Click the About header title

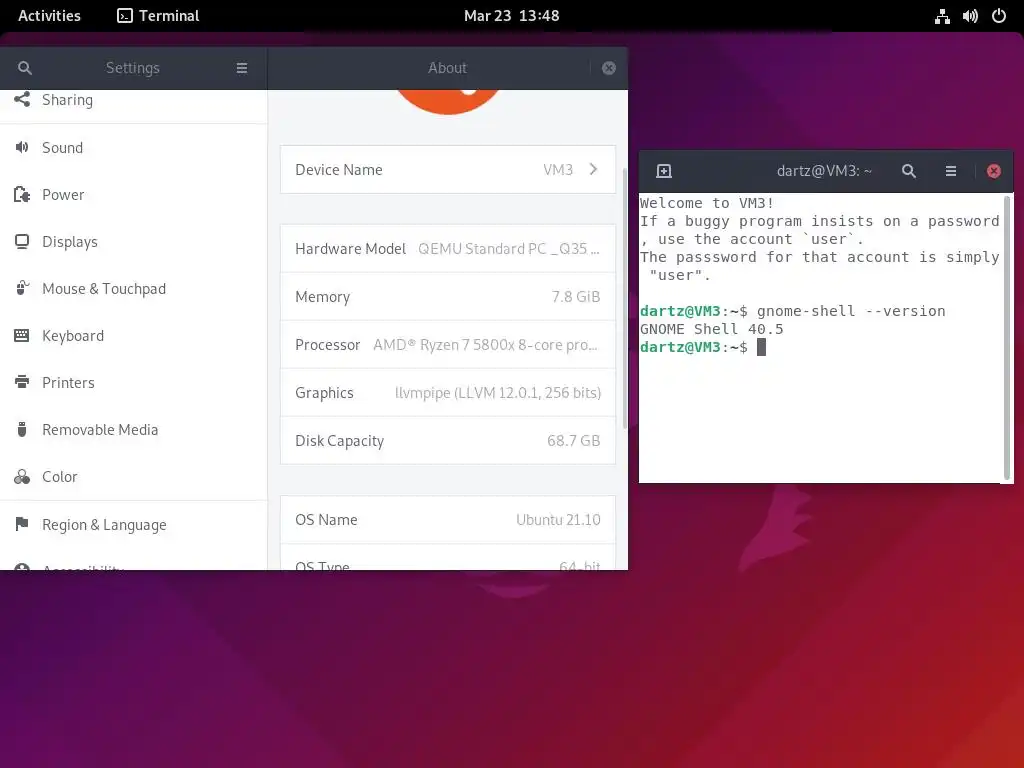(x=447, y=68)
